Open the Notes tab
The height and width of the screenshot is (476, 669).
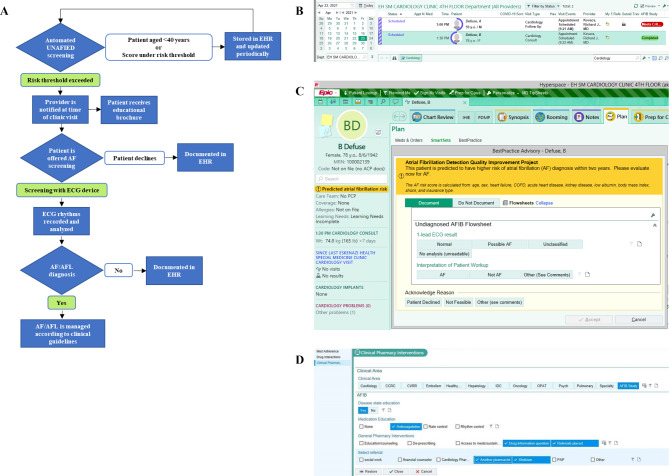(587, 117)
